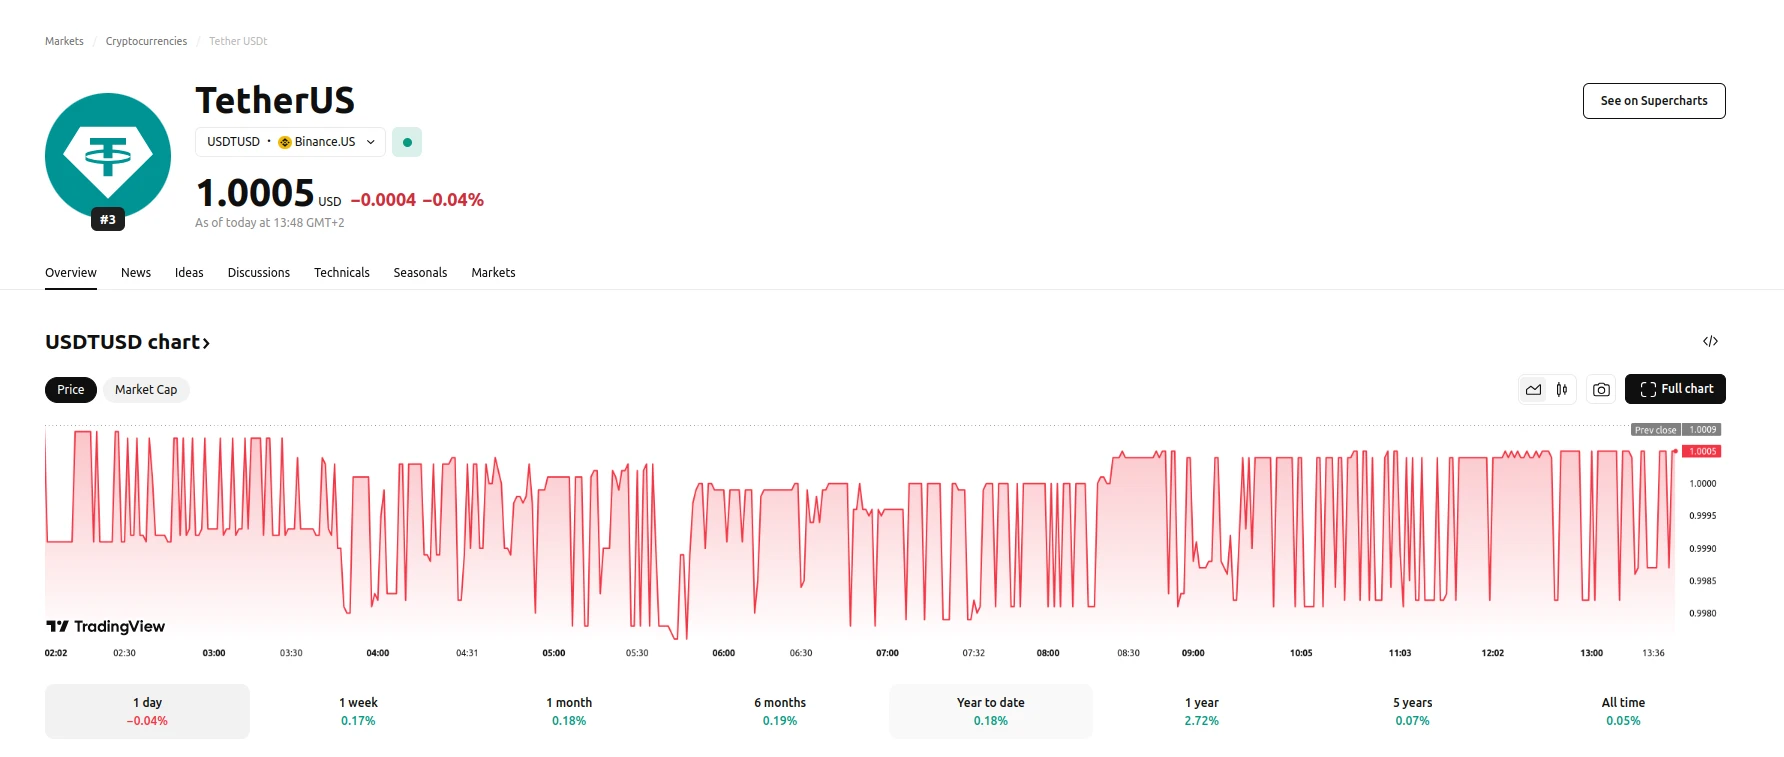
Task: Go to Markets breadcrumb link
Action: click(x=64, y=41)
